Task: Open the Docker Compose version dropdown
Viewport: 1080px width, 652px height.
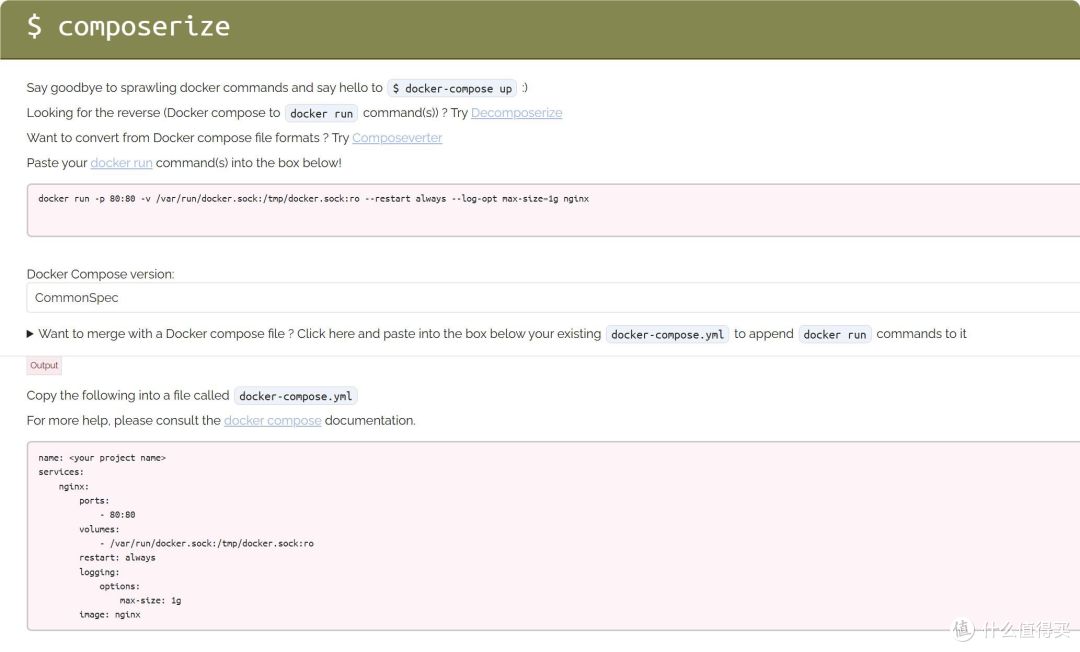Action: click(x=553, y=298)
